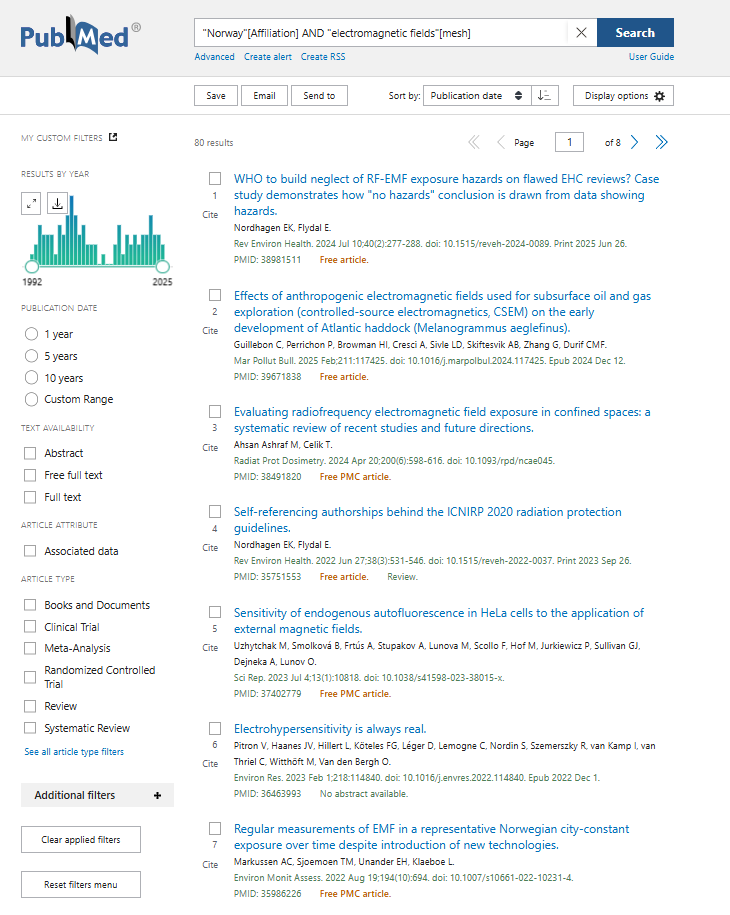Clear the search query with X icon

coord(581,33)
